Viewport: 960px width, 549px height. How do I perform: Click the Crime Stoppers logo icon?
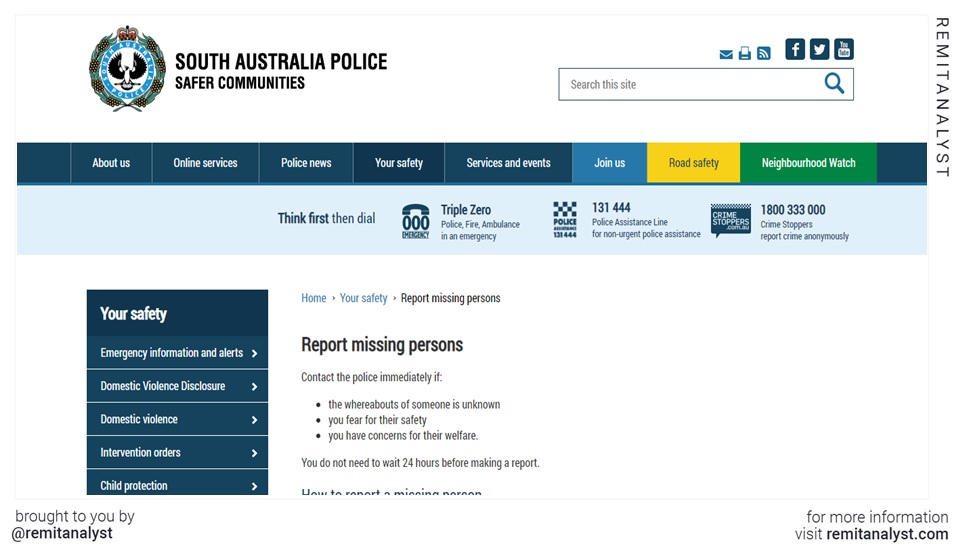[x=730, y=220]
